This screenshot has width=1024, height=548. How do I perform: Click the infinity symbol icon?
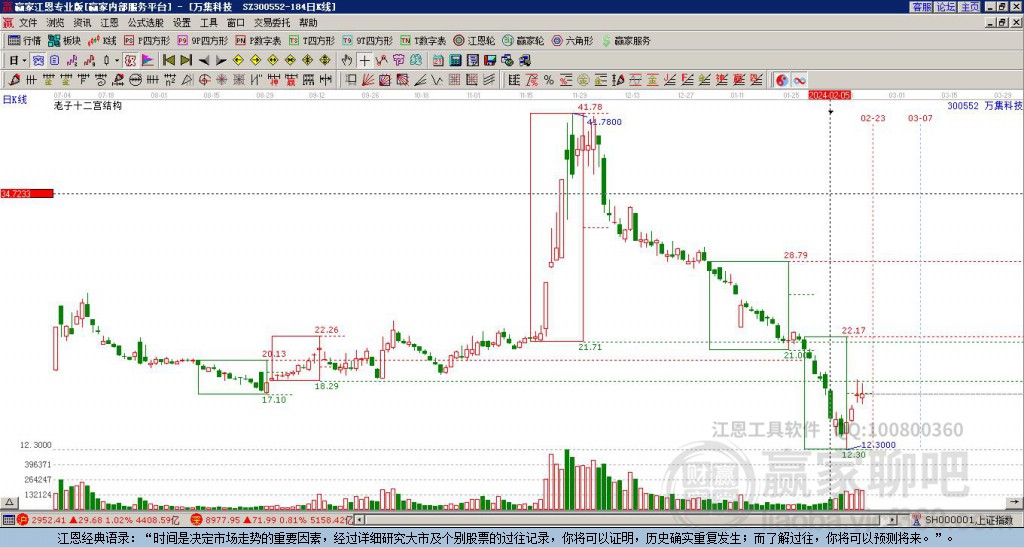(x=799, y=80)
